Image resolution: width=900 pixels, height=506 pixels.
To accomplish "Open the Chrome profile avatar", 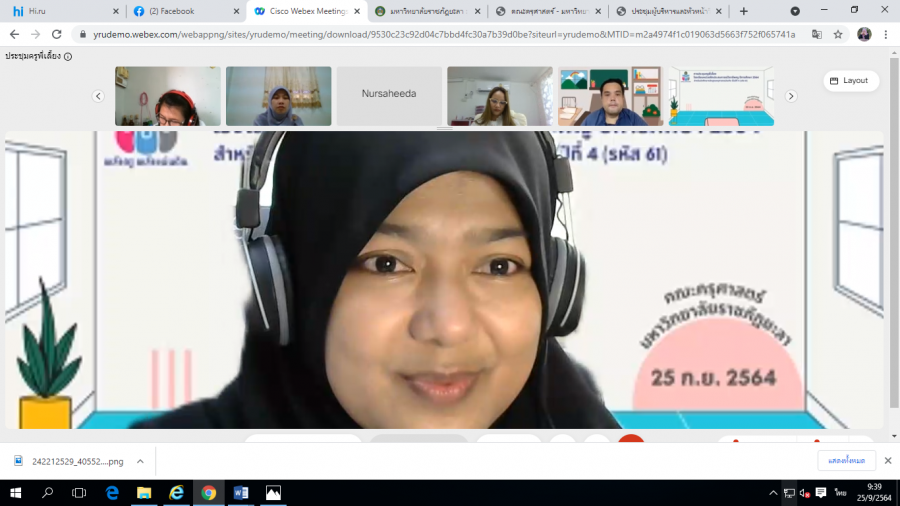I will (864, 34).
